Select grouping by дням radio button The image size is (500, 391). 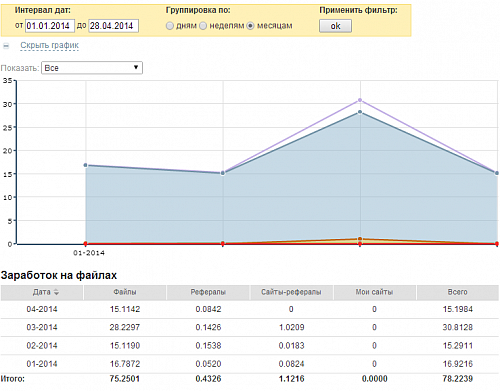(x=170, y=26)
